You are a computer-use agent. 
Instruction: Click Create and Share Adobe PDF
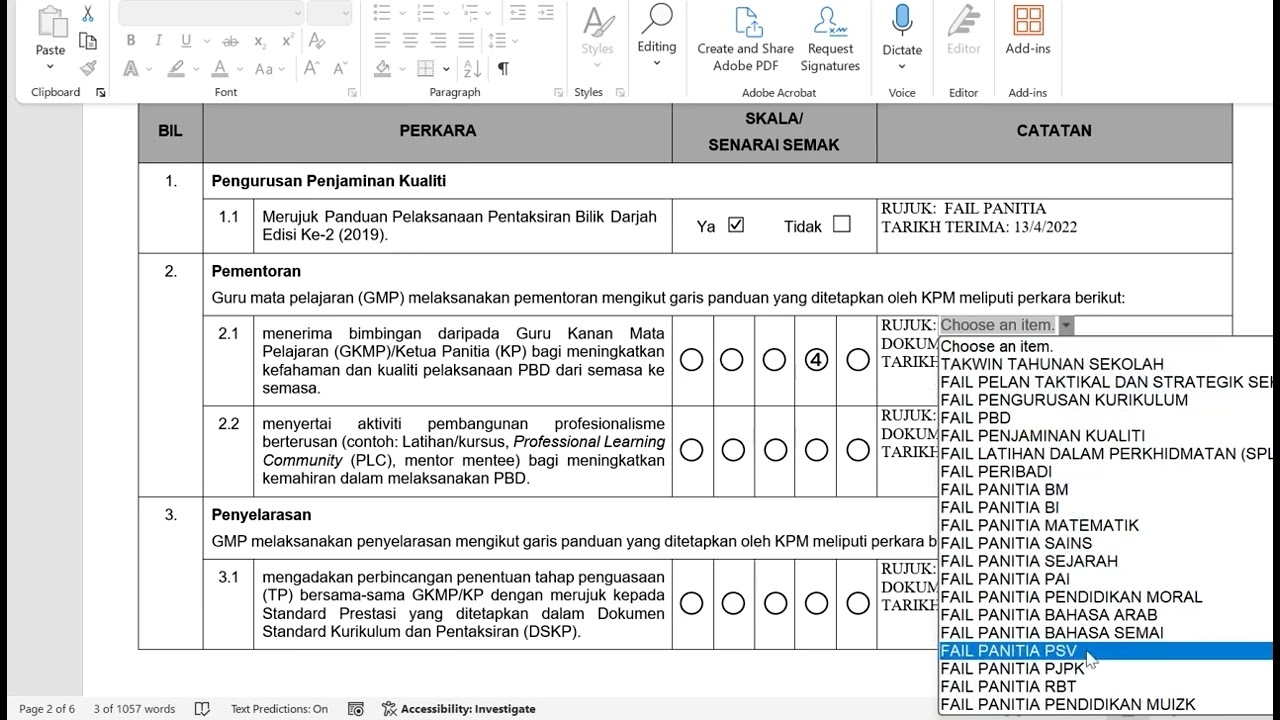click(745, 40)
